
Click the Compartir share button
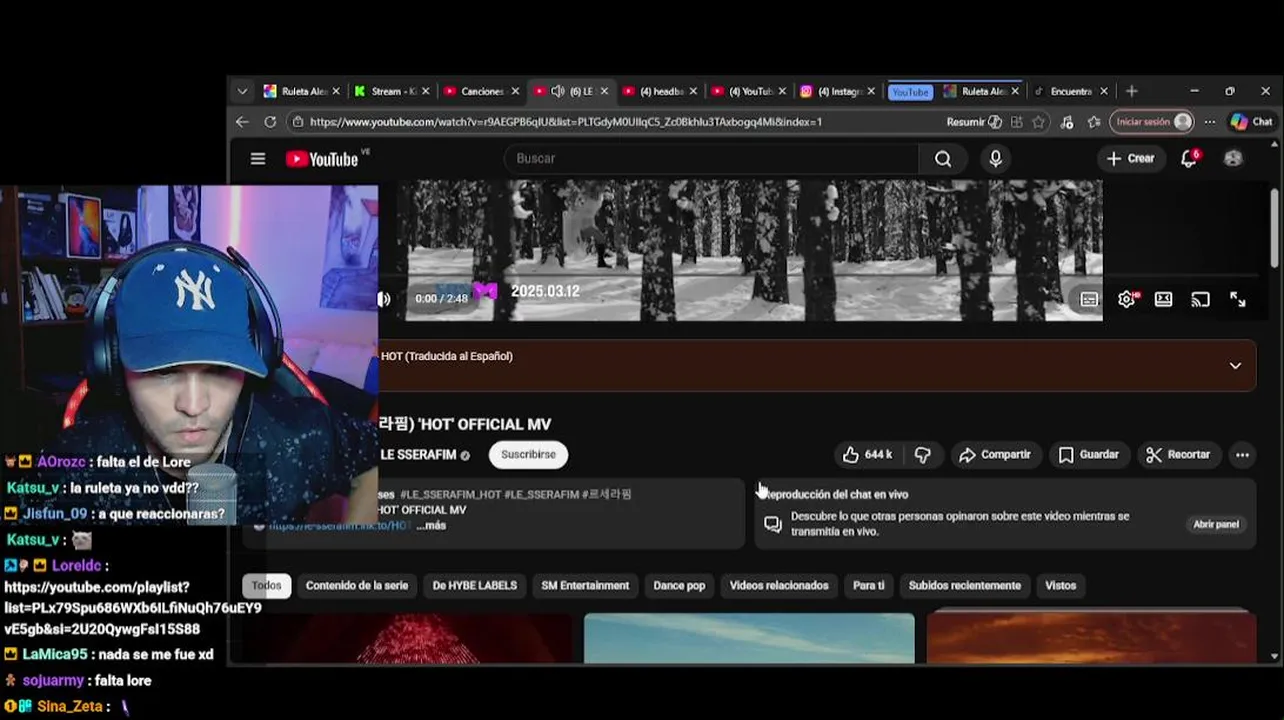[x=995, y=454]
